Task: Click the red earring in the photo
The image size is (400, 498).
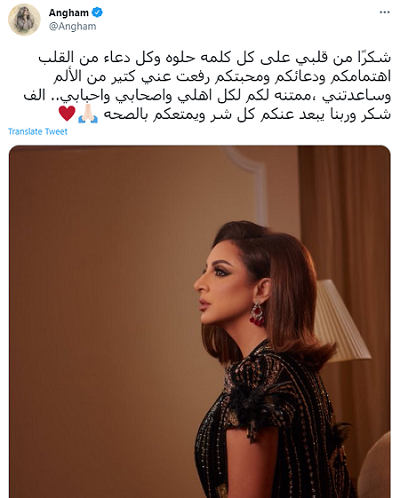Action: (257, 314)
